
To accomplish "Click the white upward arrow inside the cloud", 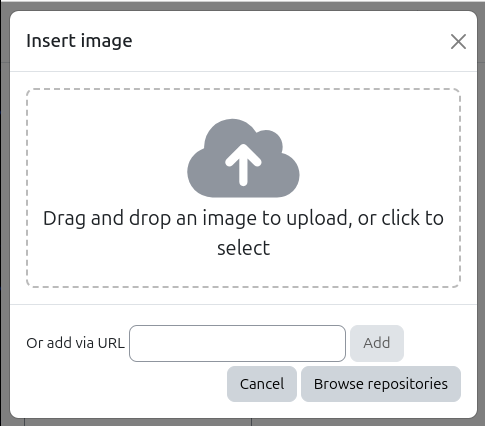I will click(243, 165).
